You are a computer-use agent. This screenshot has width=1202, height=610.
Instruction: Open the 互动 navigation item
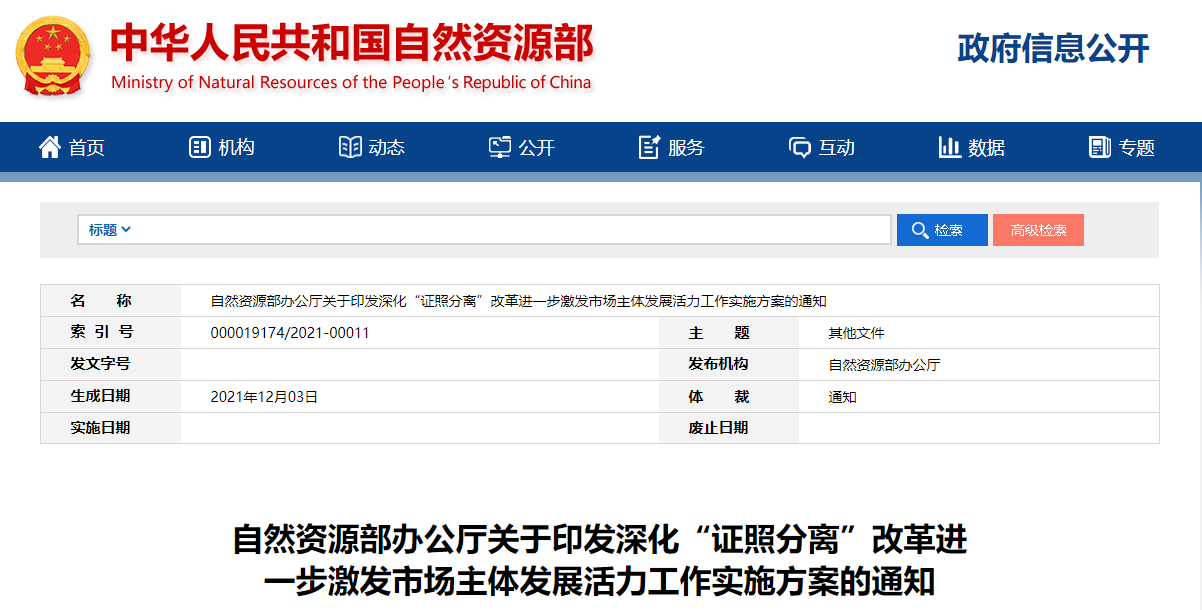[822, 148]
